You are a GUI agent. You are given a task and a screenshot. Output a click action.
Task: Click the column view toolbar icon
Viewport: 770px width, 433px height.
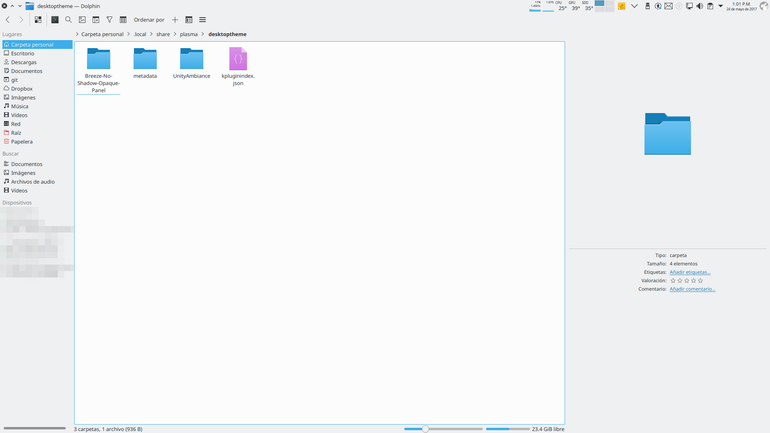123,20
